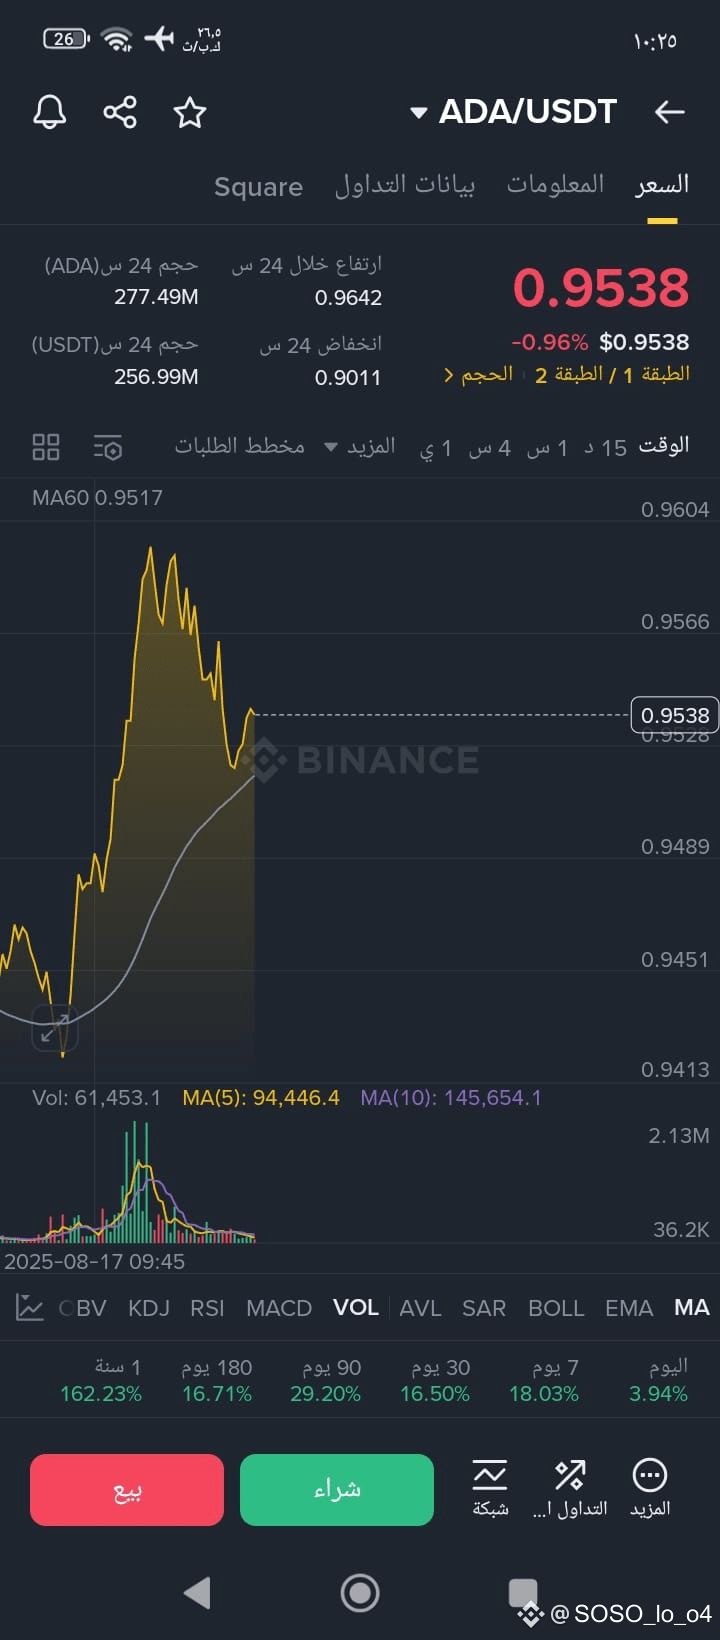The width and height of the screenshot is (720, 1640).
Task: Open the شبكة grid trading icon
Action: point(490,1488)
